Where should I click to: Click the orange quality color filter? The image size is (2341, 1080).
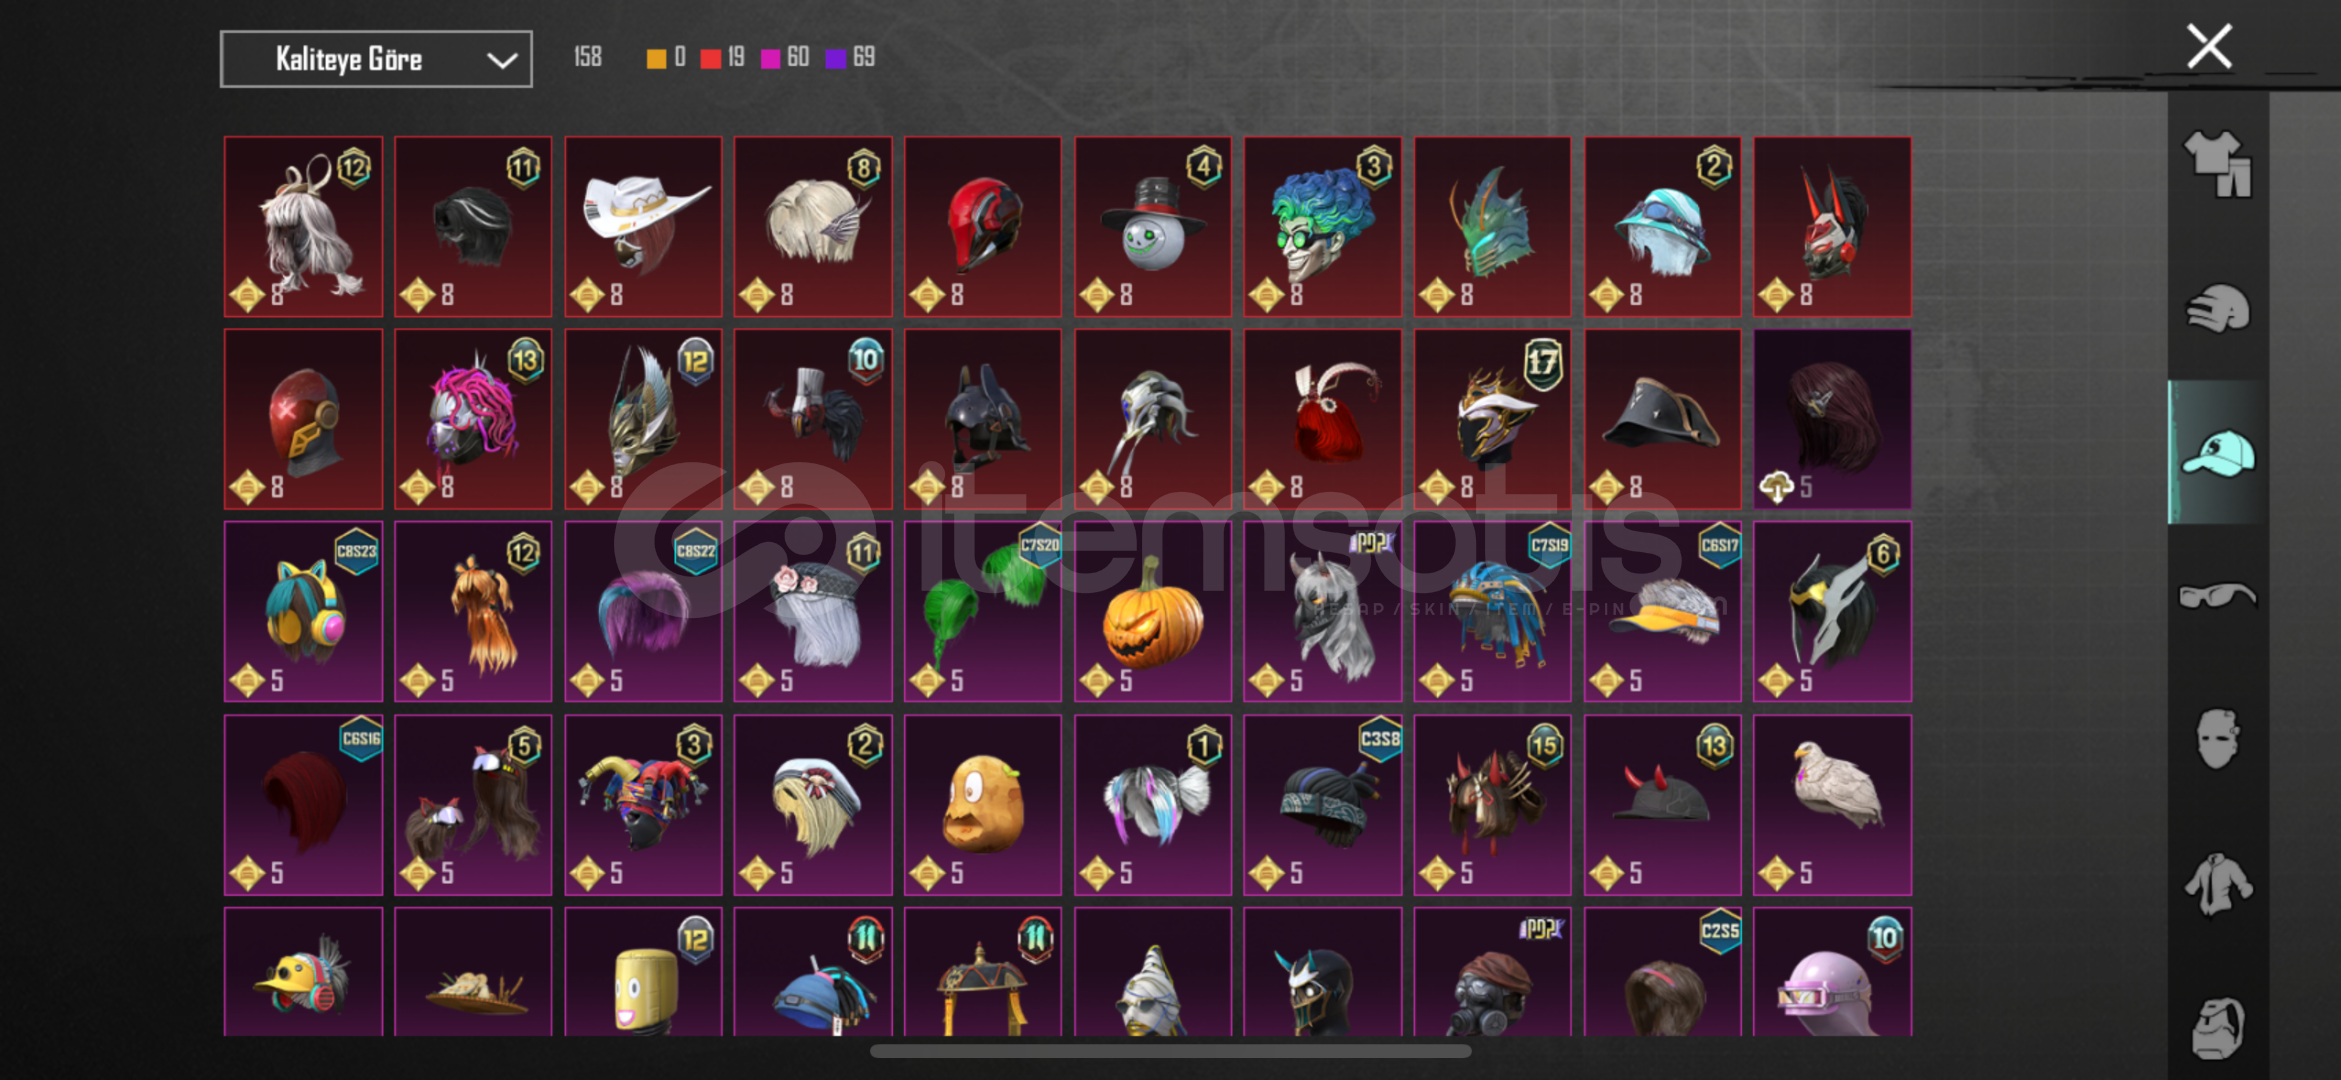666,58
